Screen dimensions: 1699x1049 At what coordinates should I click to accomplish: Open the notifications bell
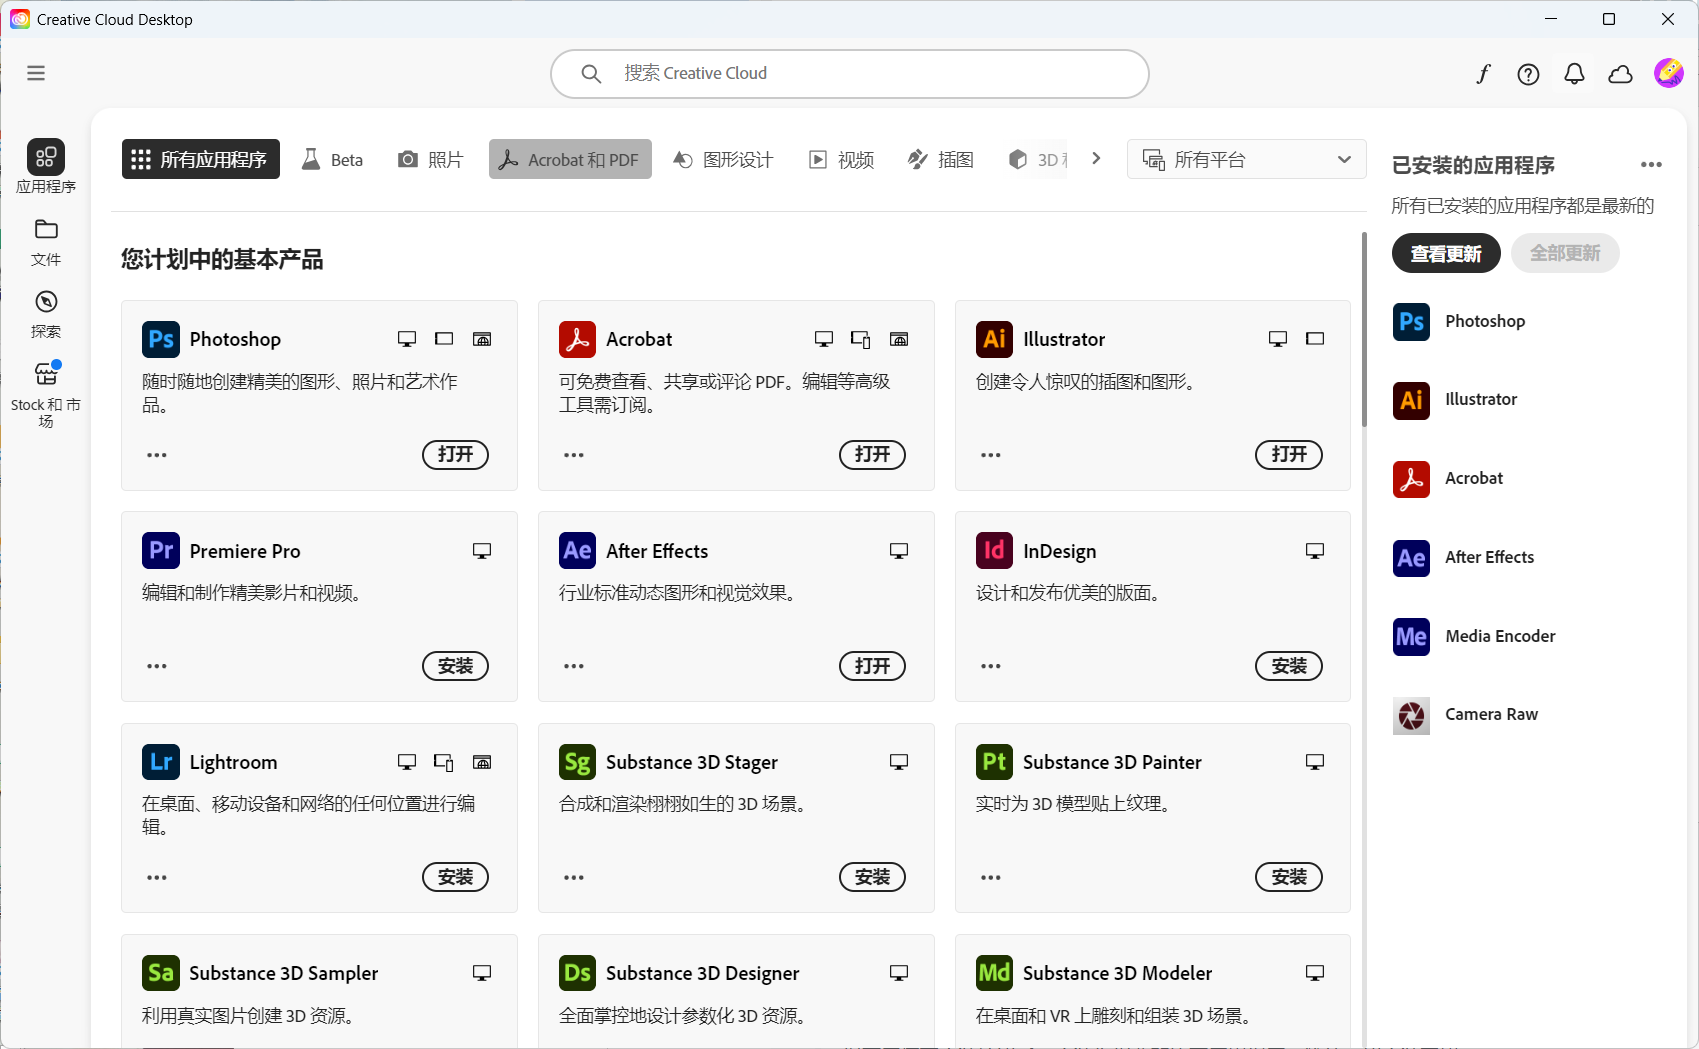pyautogui.click(x=1574, y=74)
